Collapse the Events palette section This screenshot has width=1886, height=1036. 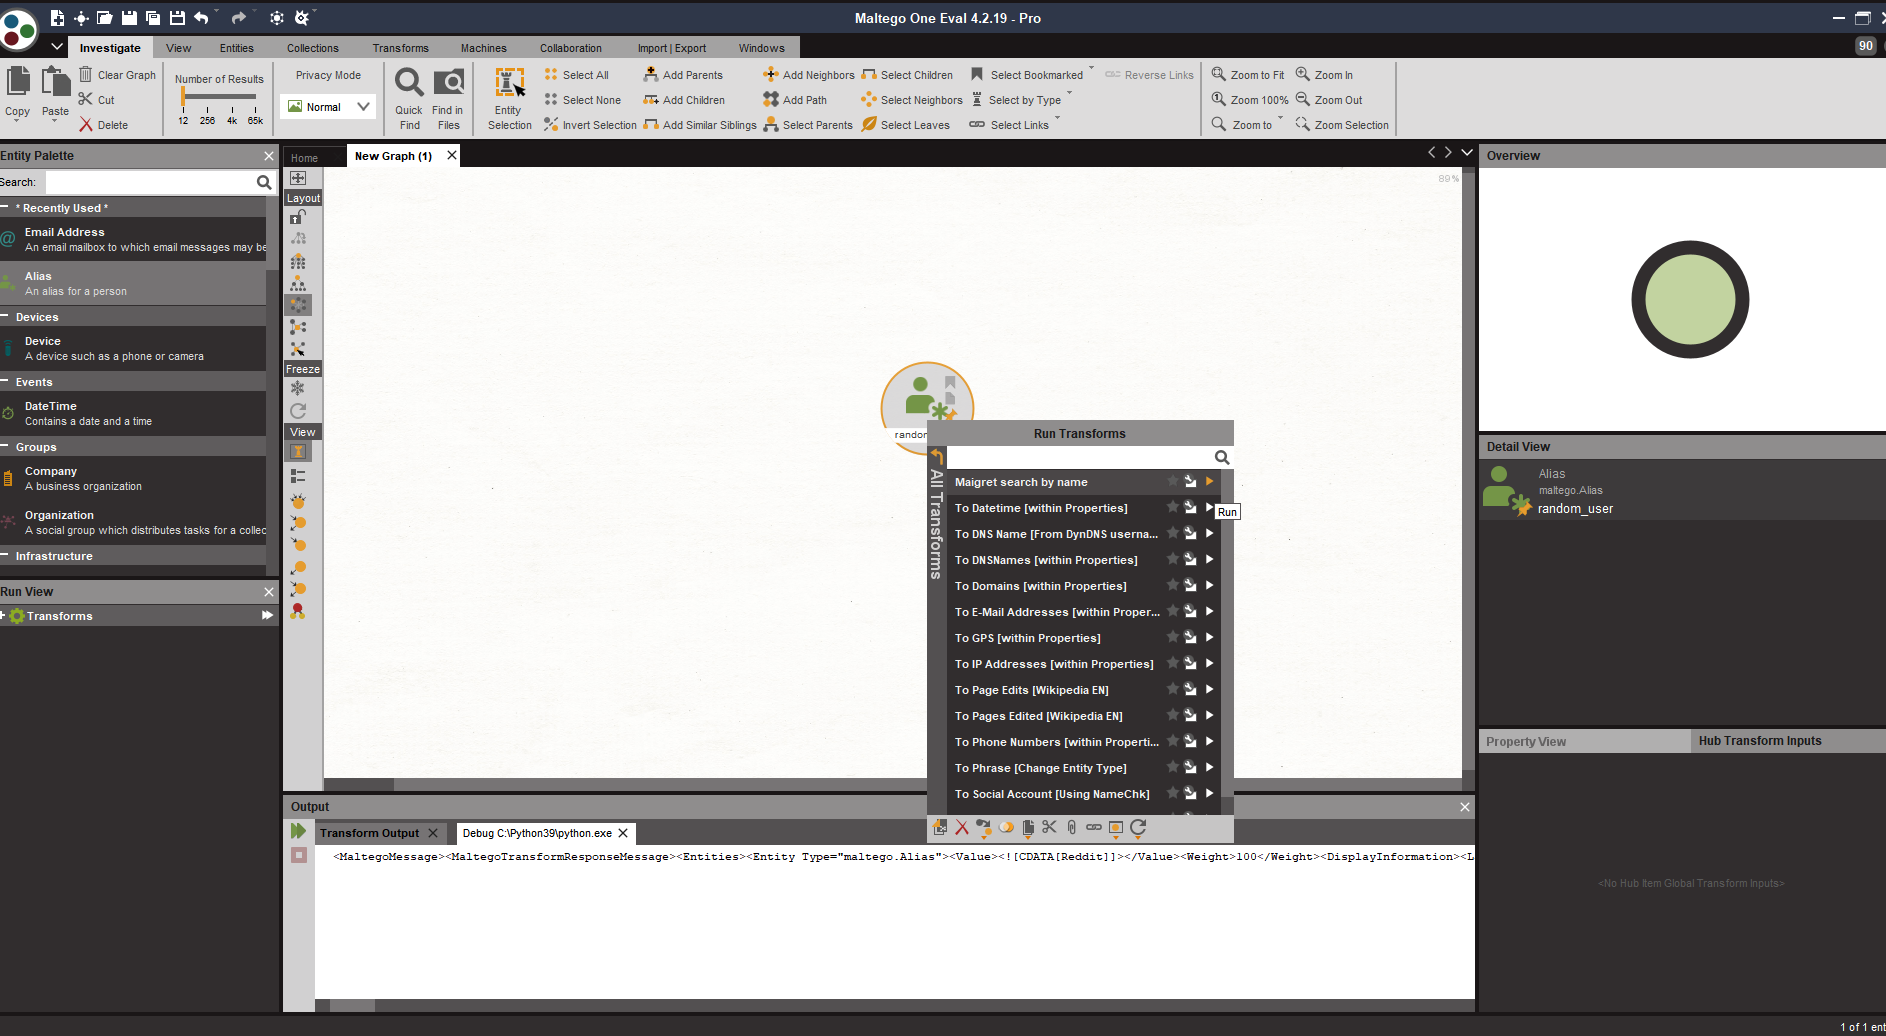pos(5,381)
